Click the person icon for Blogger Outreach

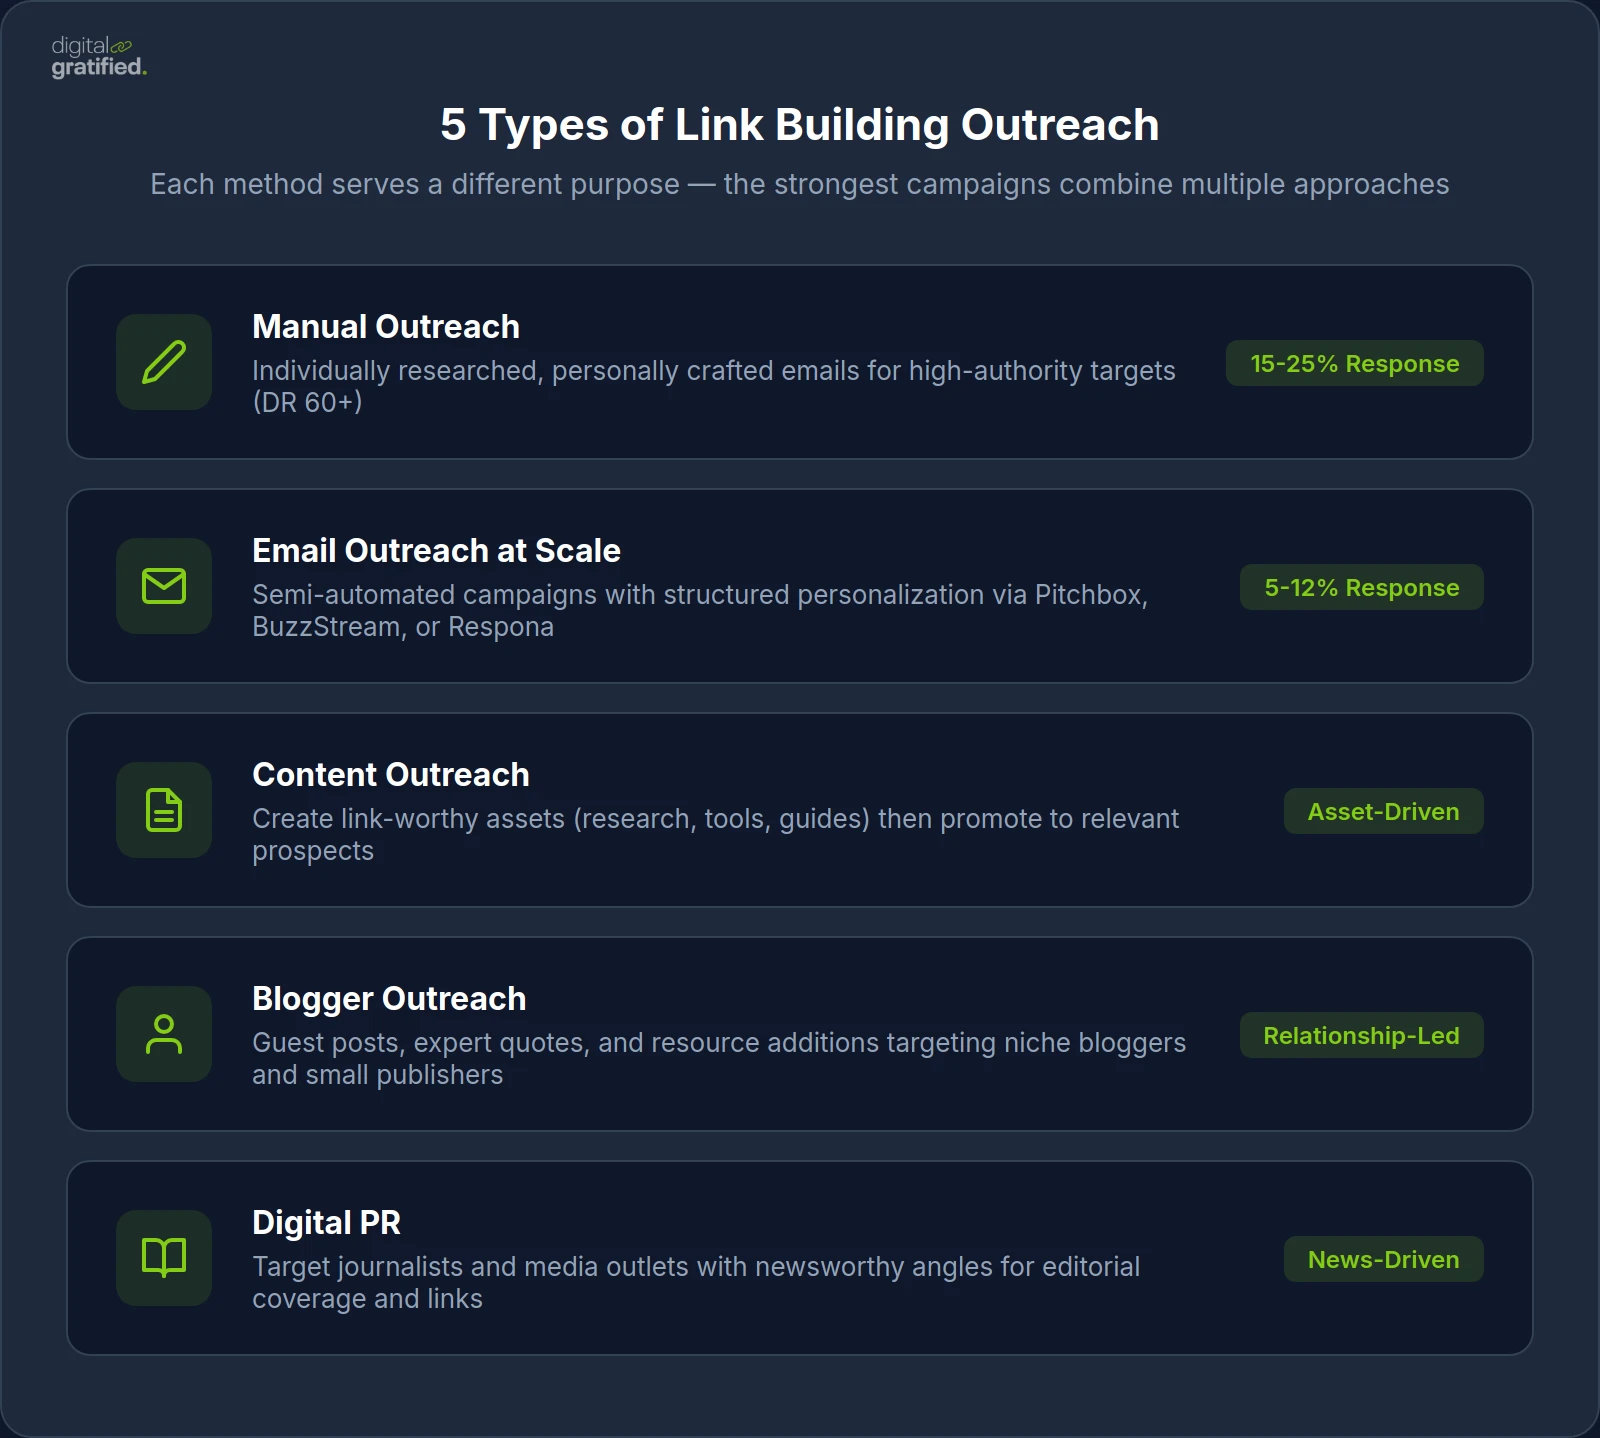point(164,1034)
